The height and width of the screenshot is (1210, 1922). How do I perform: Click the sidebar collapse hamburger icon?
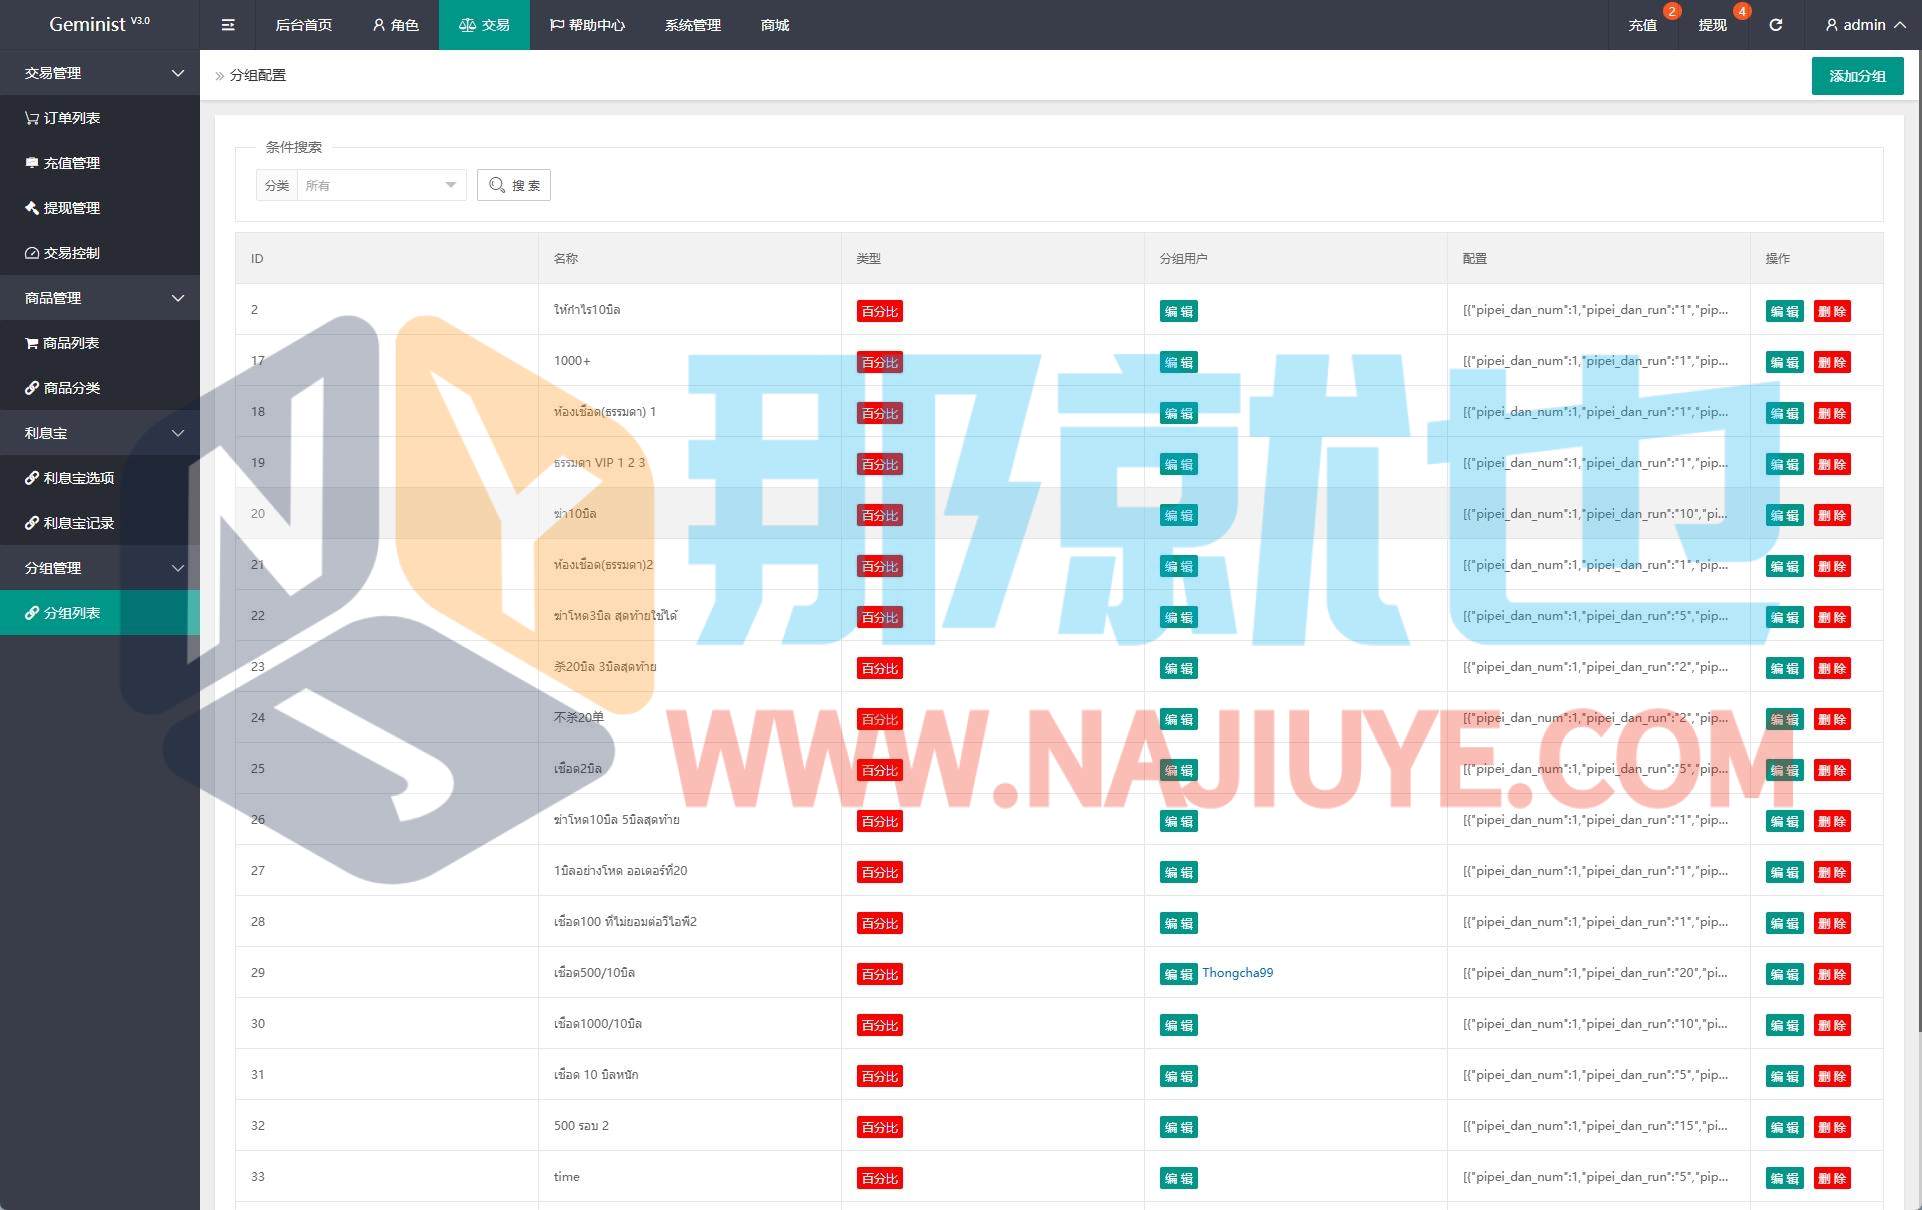[228, 25]
